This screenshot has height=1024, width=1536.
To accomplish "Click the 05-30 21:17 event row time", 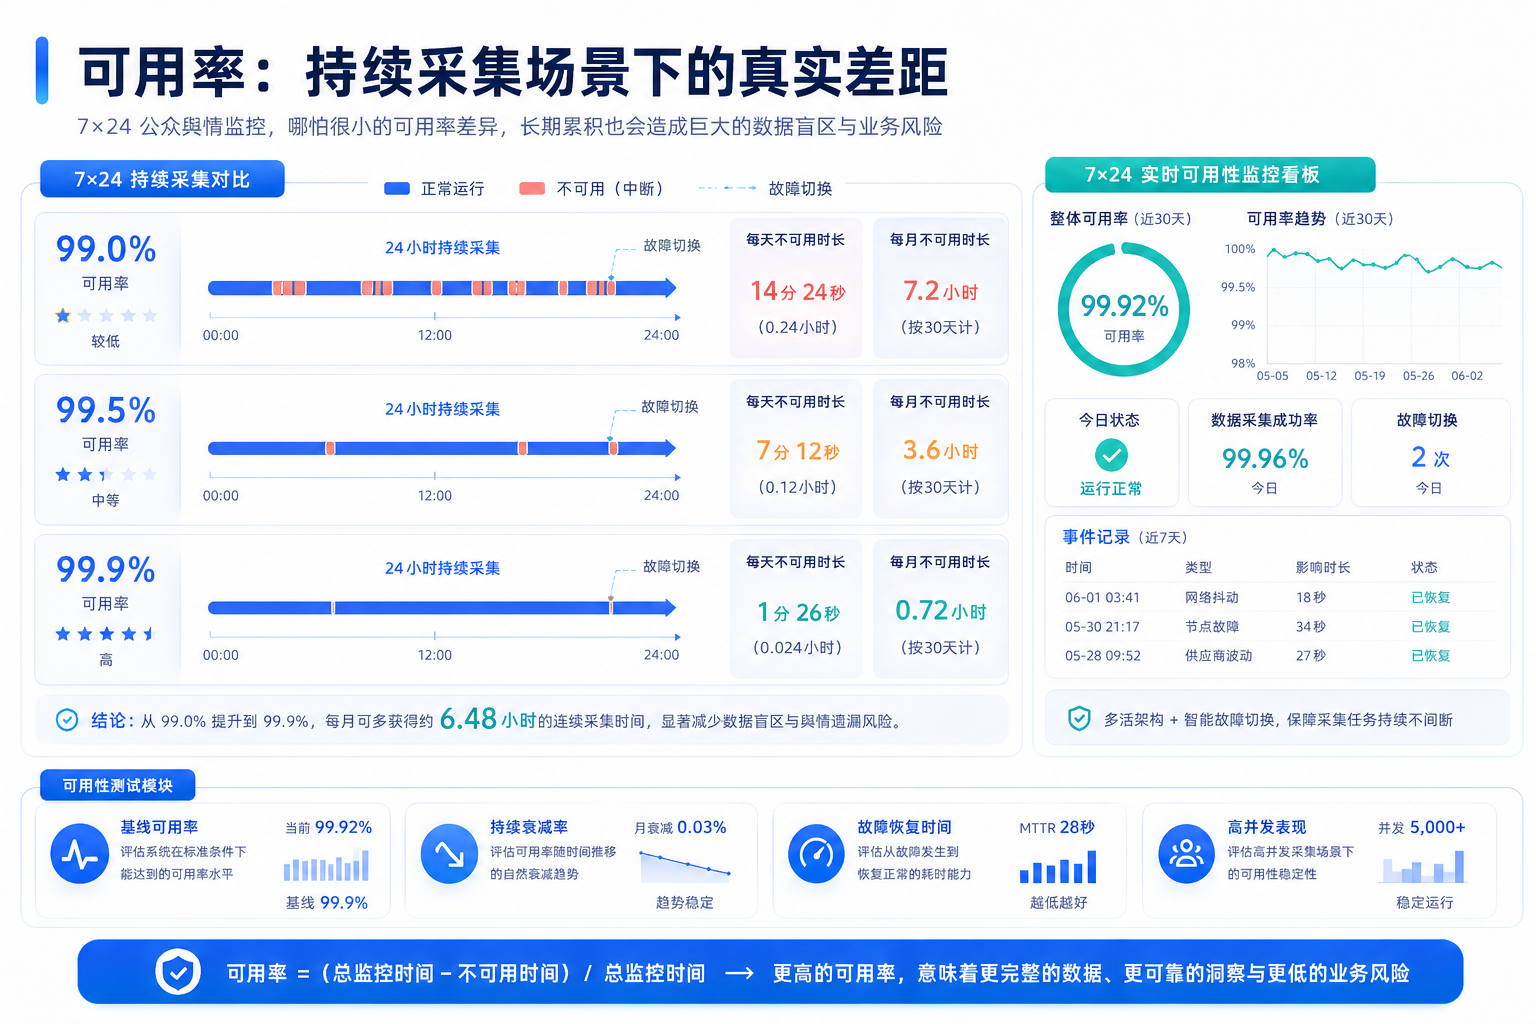I will 1102,626.
